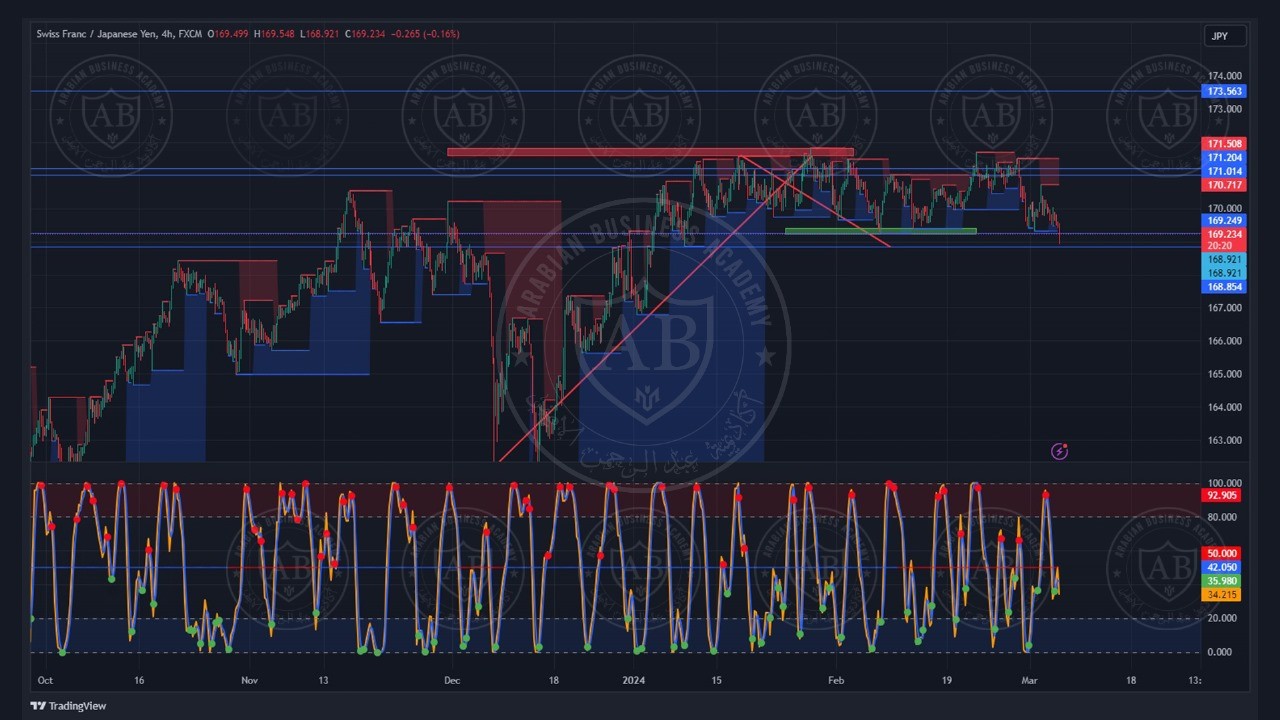Screen dimensions: 1280x720
Task: Click the Feb date on time axis
Action: [836, 680]
